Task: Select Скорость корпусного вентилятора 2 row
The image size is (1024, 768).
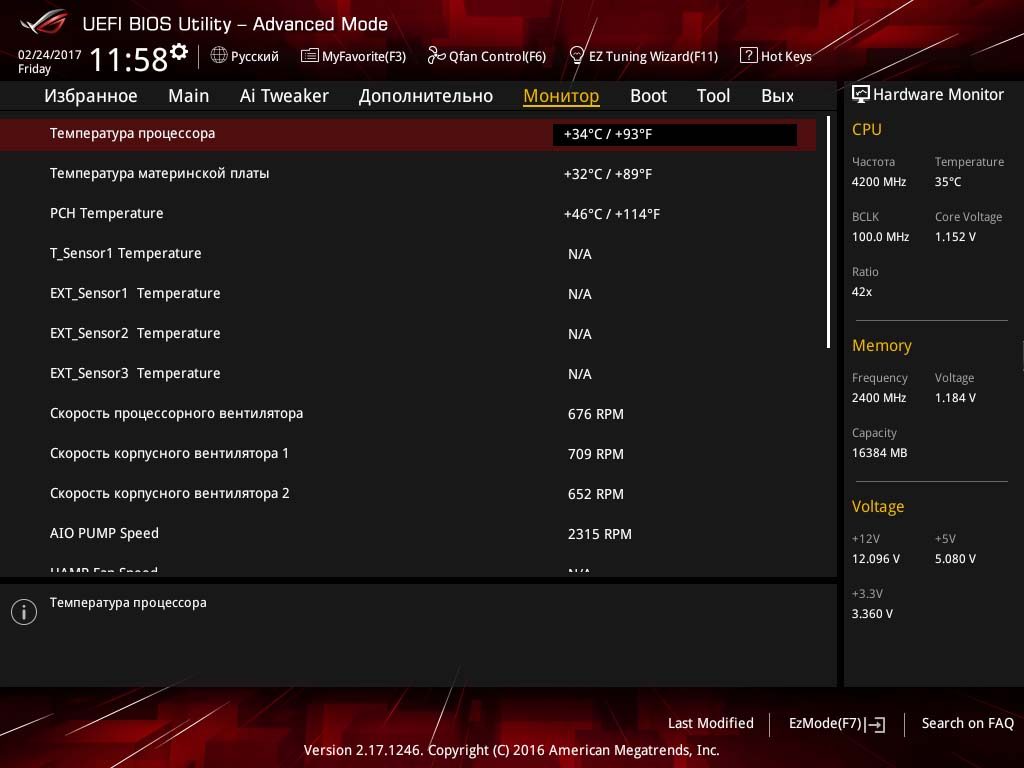Action: pyautogui.click(x=408, y=494)
